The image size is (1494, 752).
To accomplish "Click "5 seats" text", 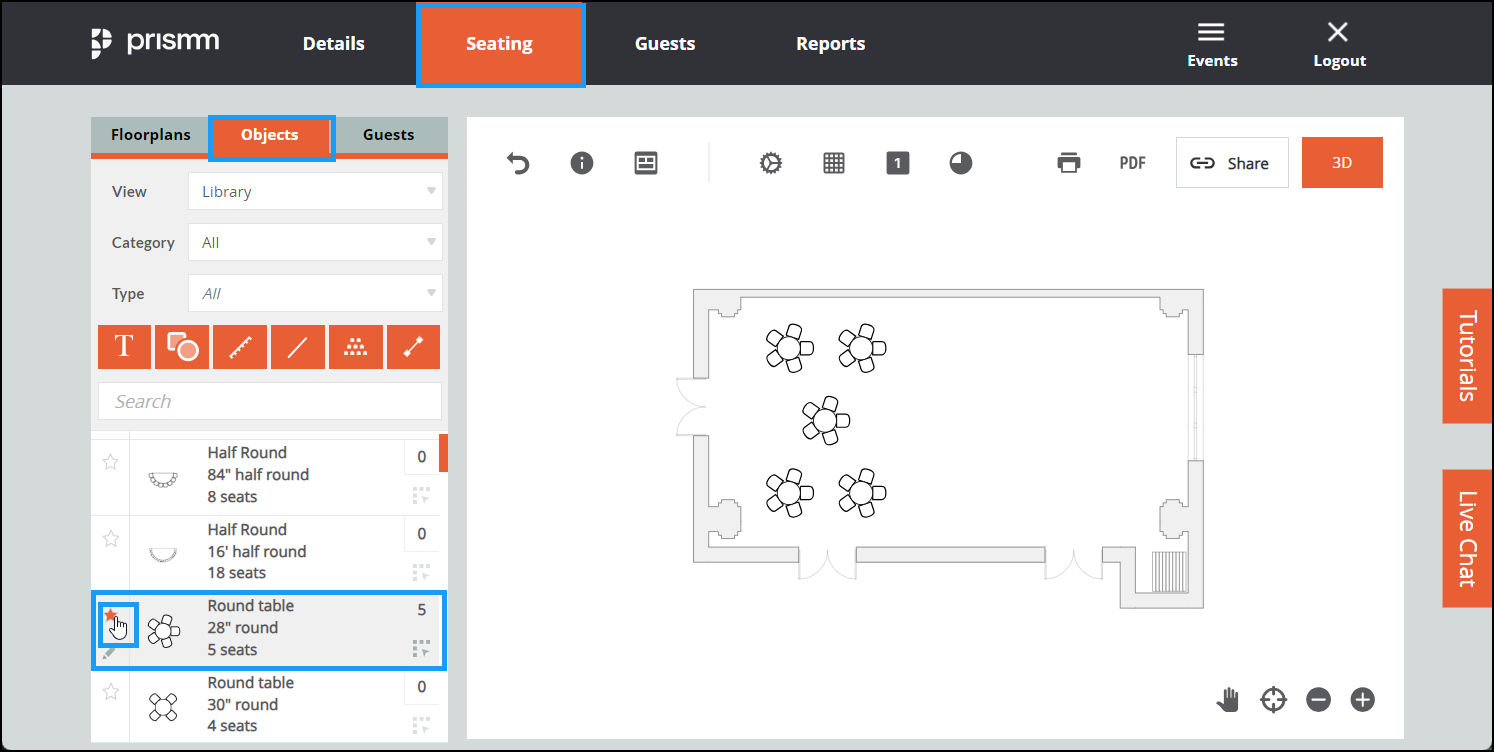I will click(x=232, y=650).
